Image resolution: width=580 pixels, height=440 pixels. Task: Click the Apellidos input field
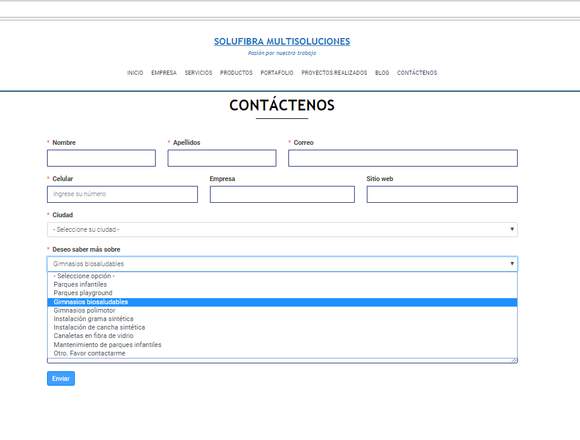[x=222, y=158]
